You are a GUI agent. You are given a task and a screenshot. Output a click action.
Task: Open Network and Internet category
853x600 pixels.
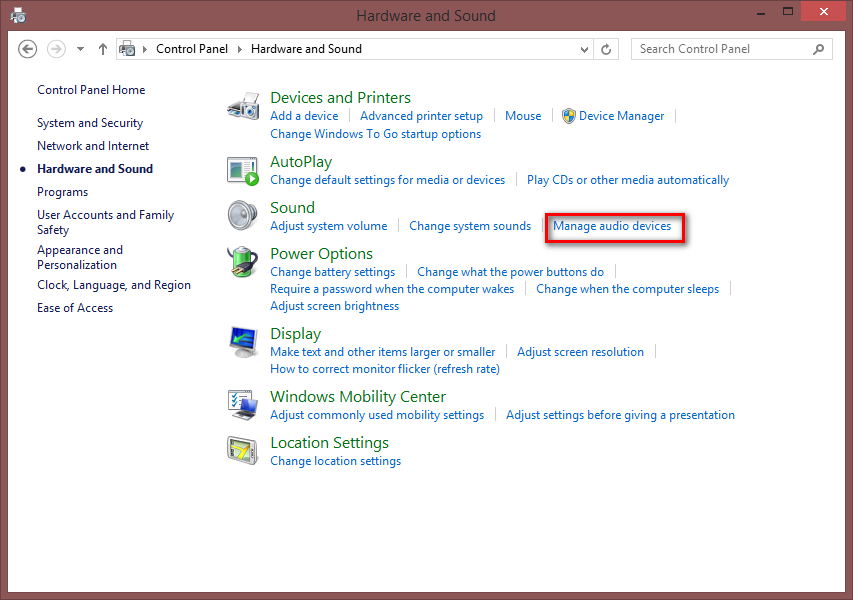coord(93,146)
